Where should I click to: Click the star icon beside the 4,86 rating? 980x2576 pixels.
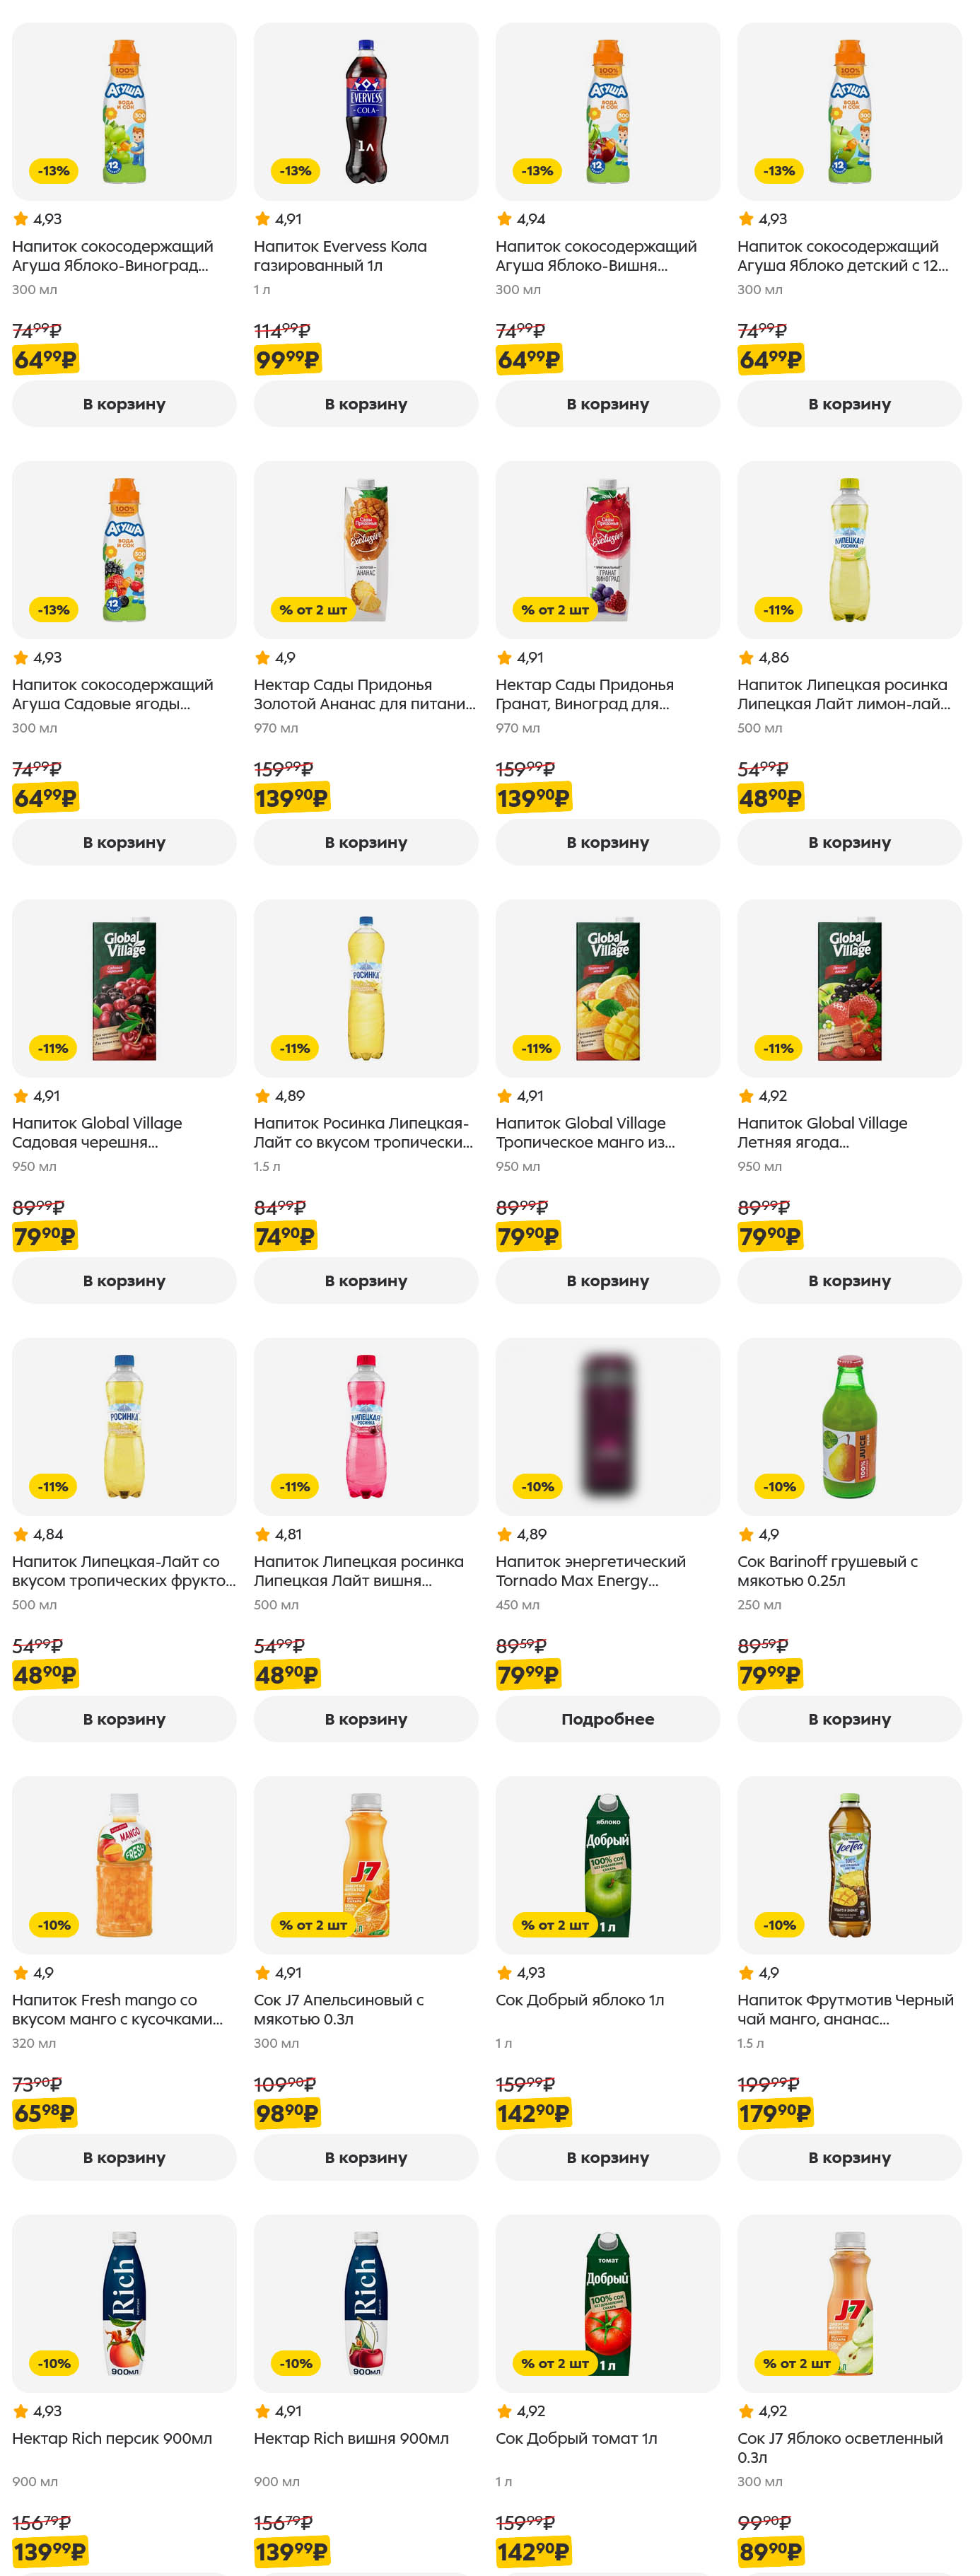point(746,657)
